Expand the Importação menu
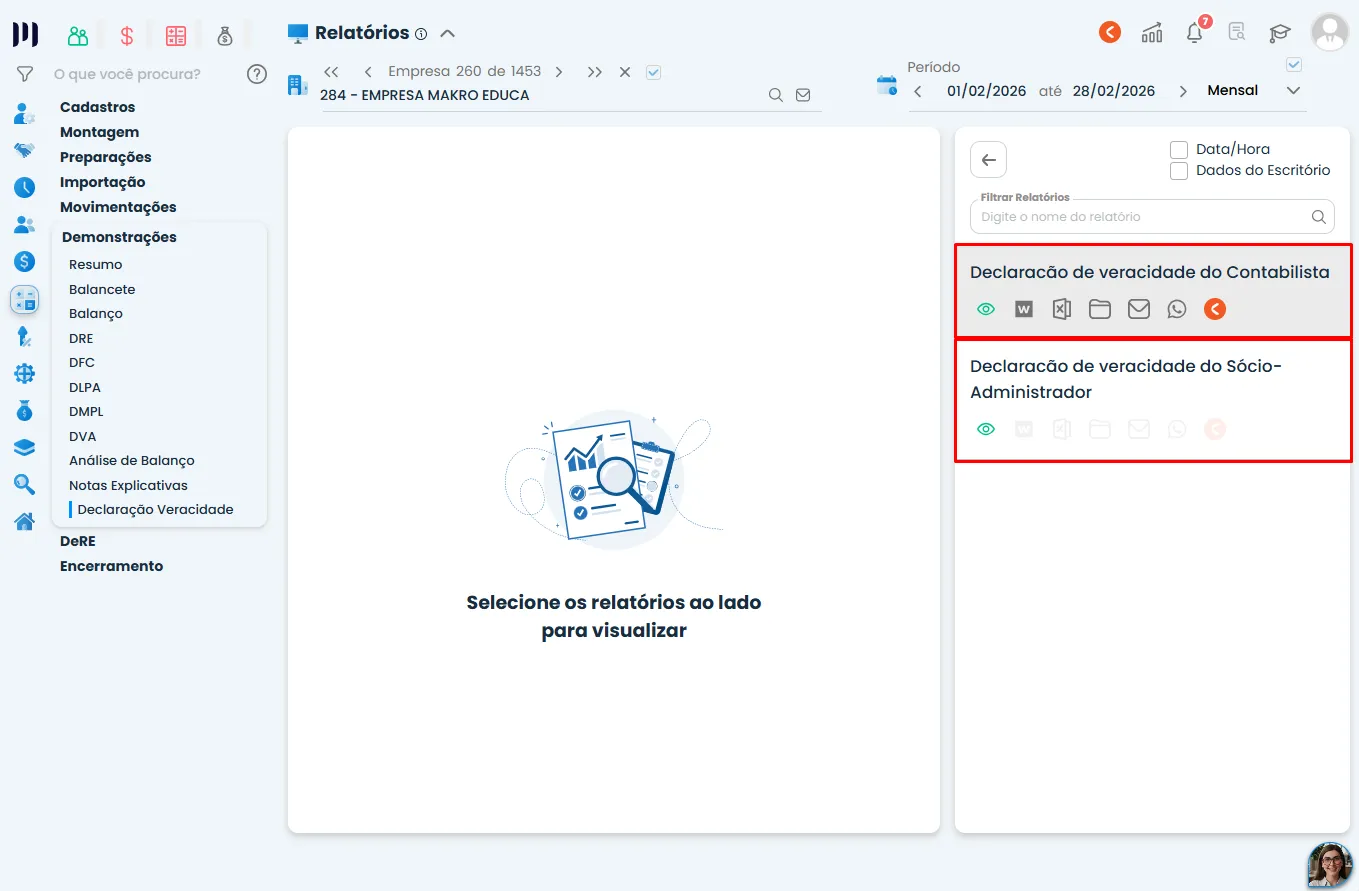This screenshot has width=1359, height=891. click(103, 182)
